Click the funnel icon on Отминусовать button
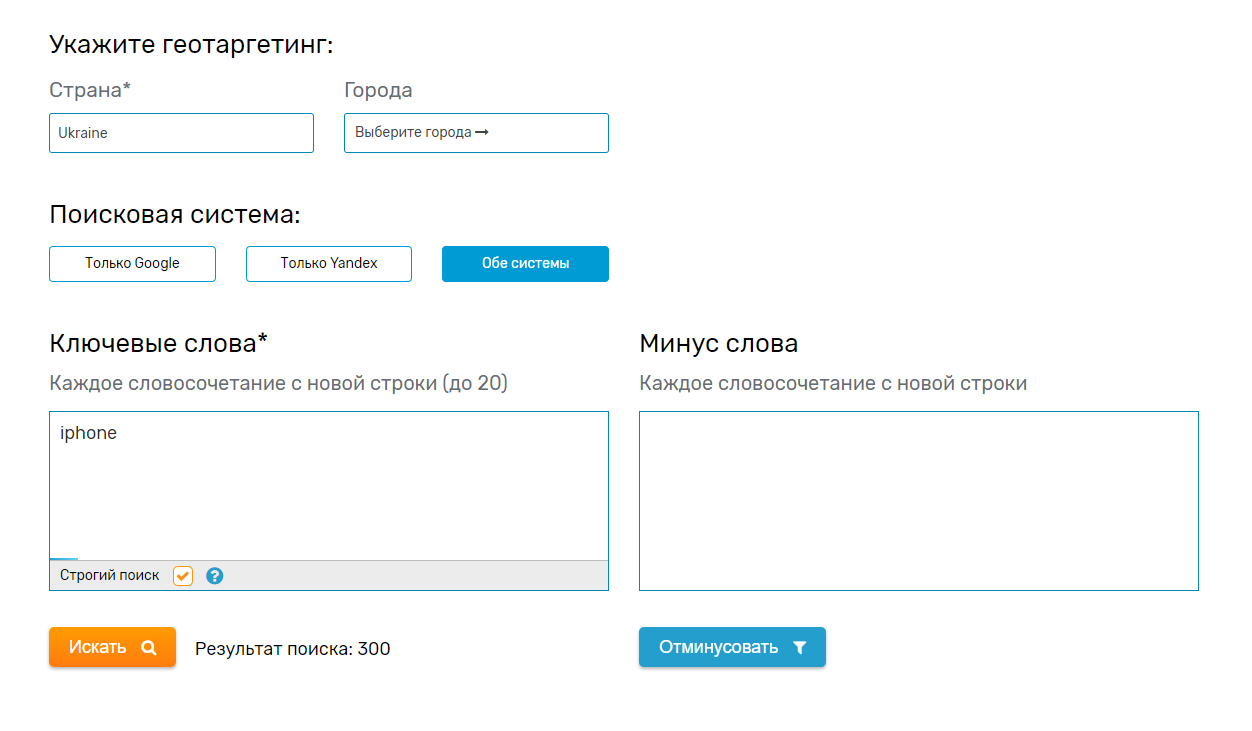Image resolution: width=1252 pixels, height=731 pixels. pos(799,647)
